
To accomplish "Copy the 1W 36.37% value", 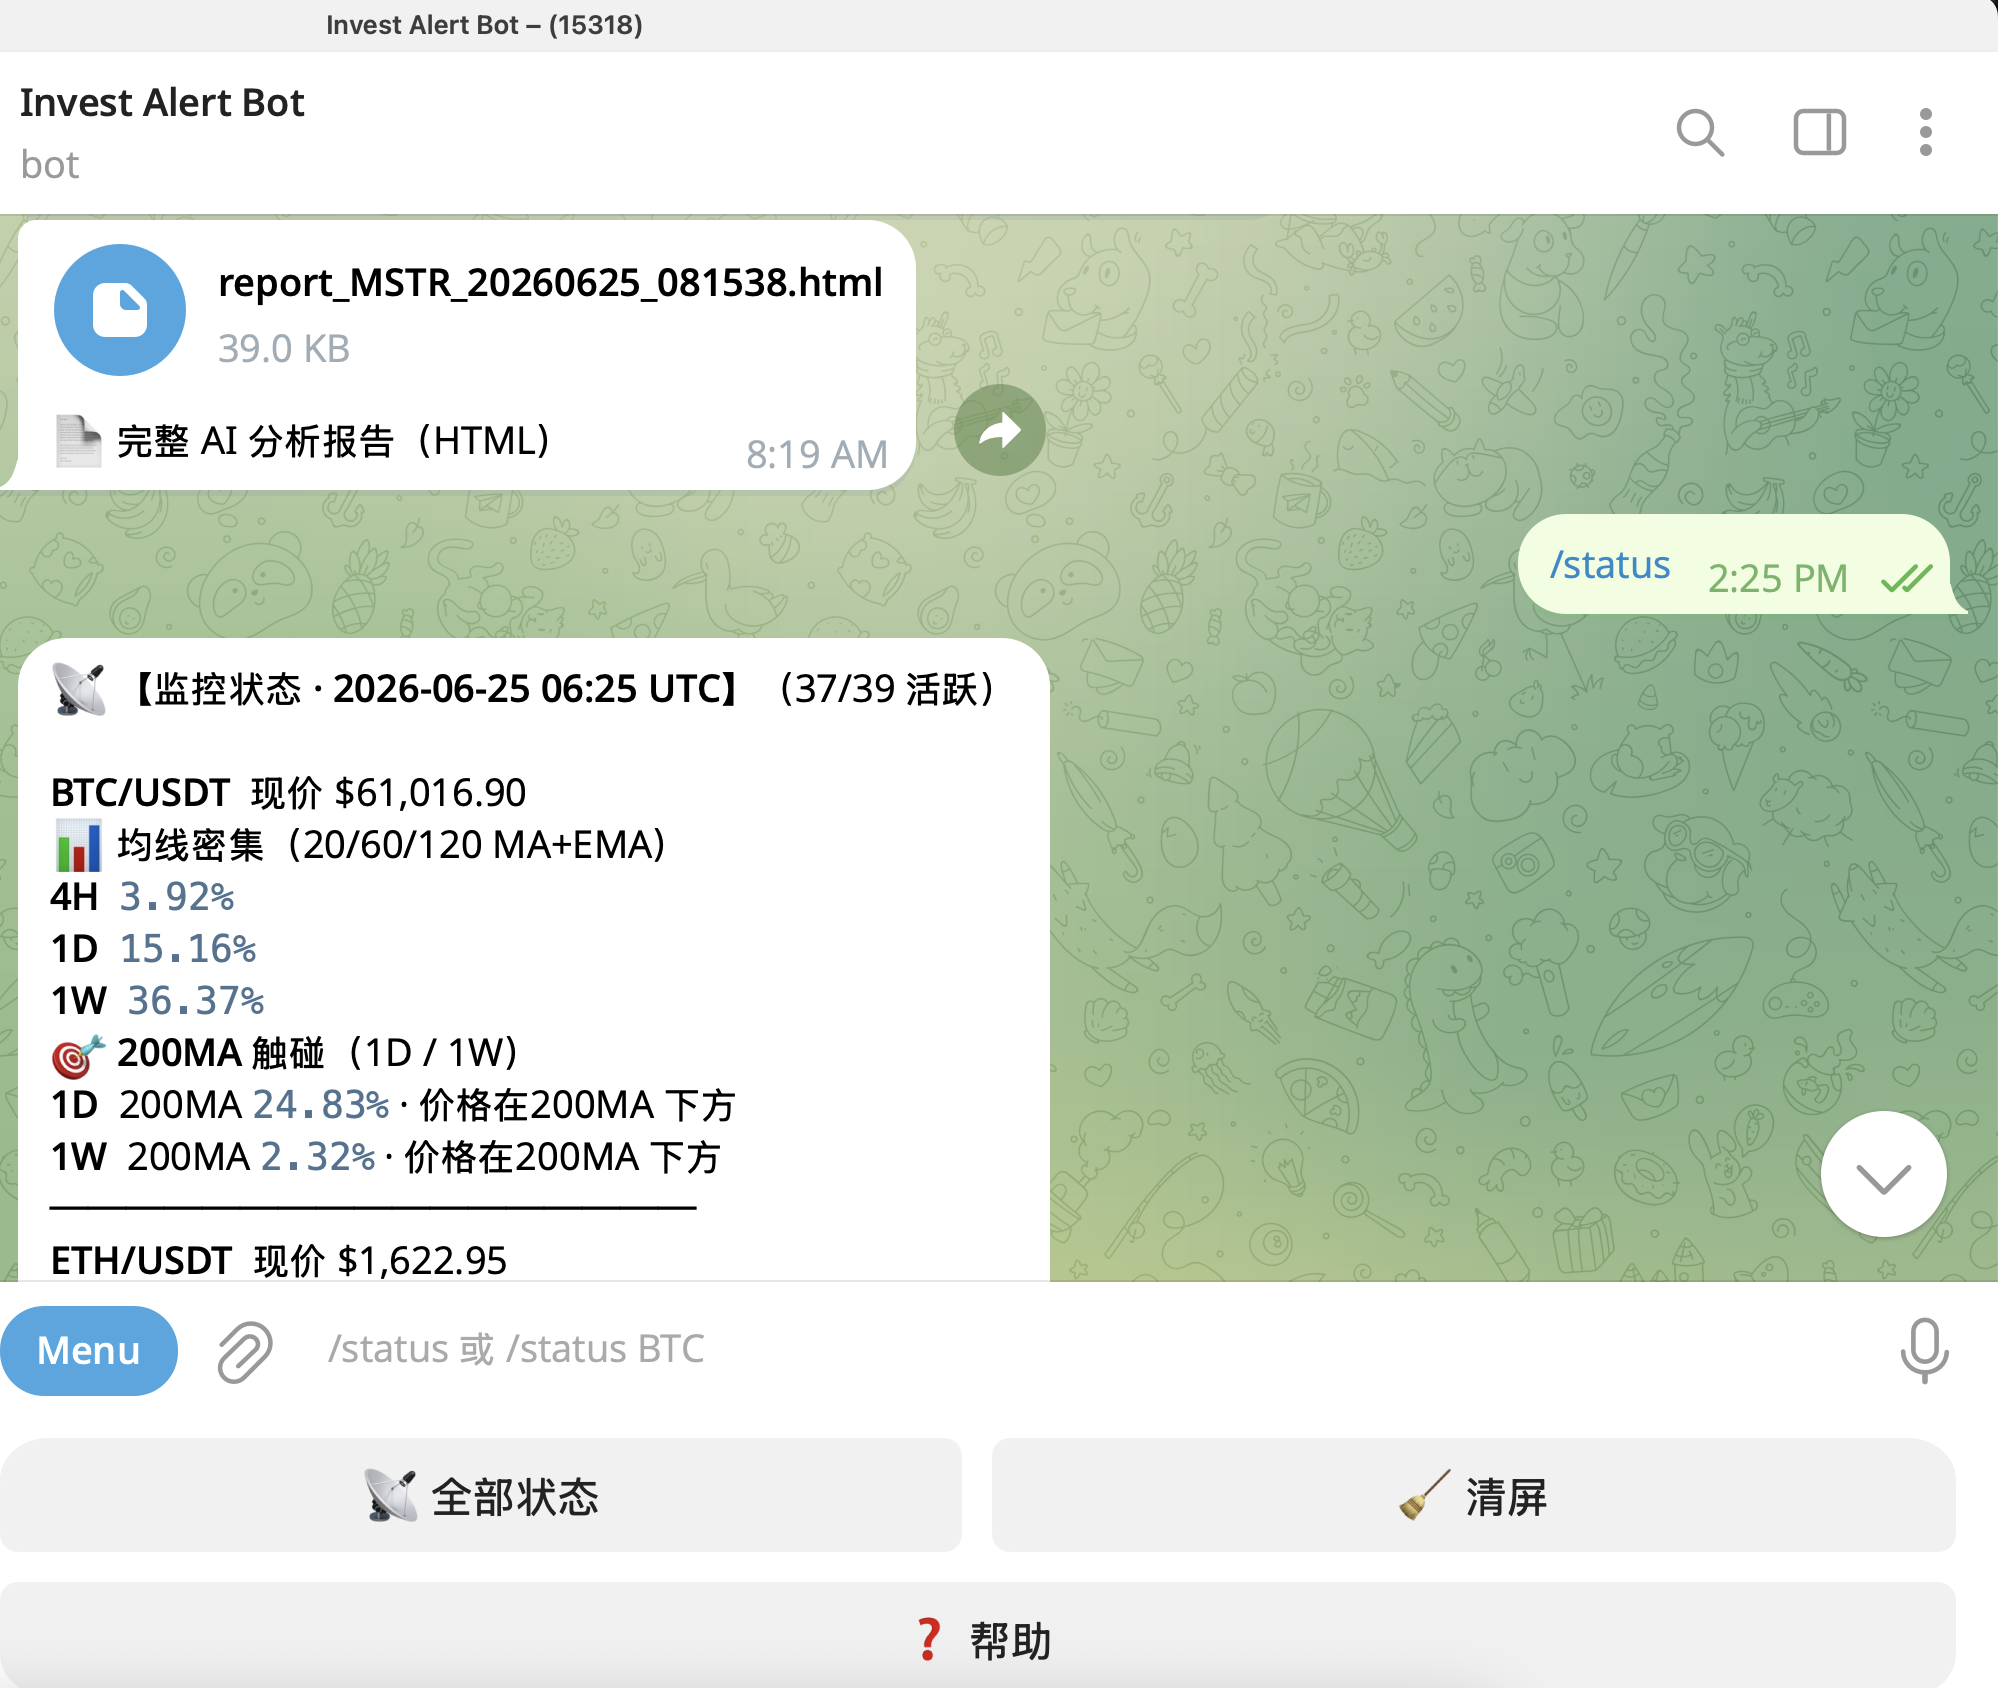I will tap(196, 1001).
